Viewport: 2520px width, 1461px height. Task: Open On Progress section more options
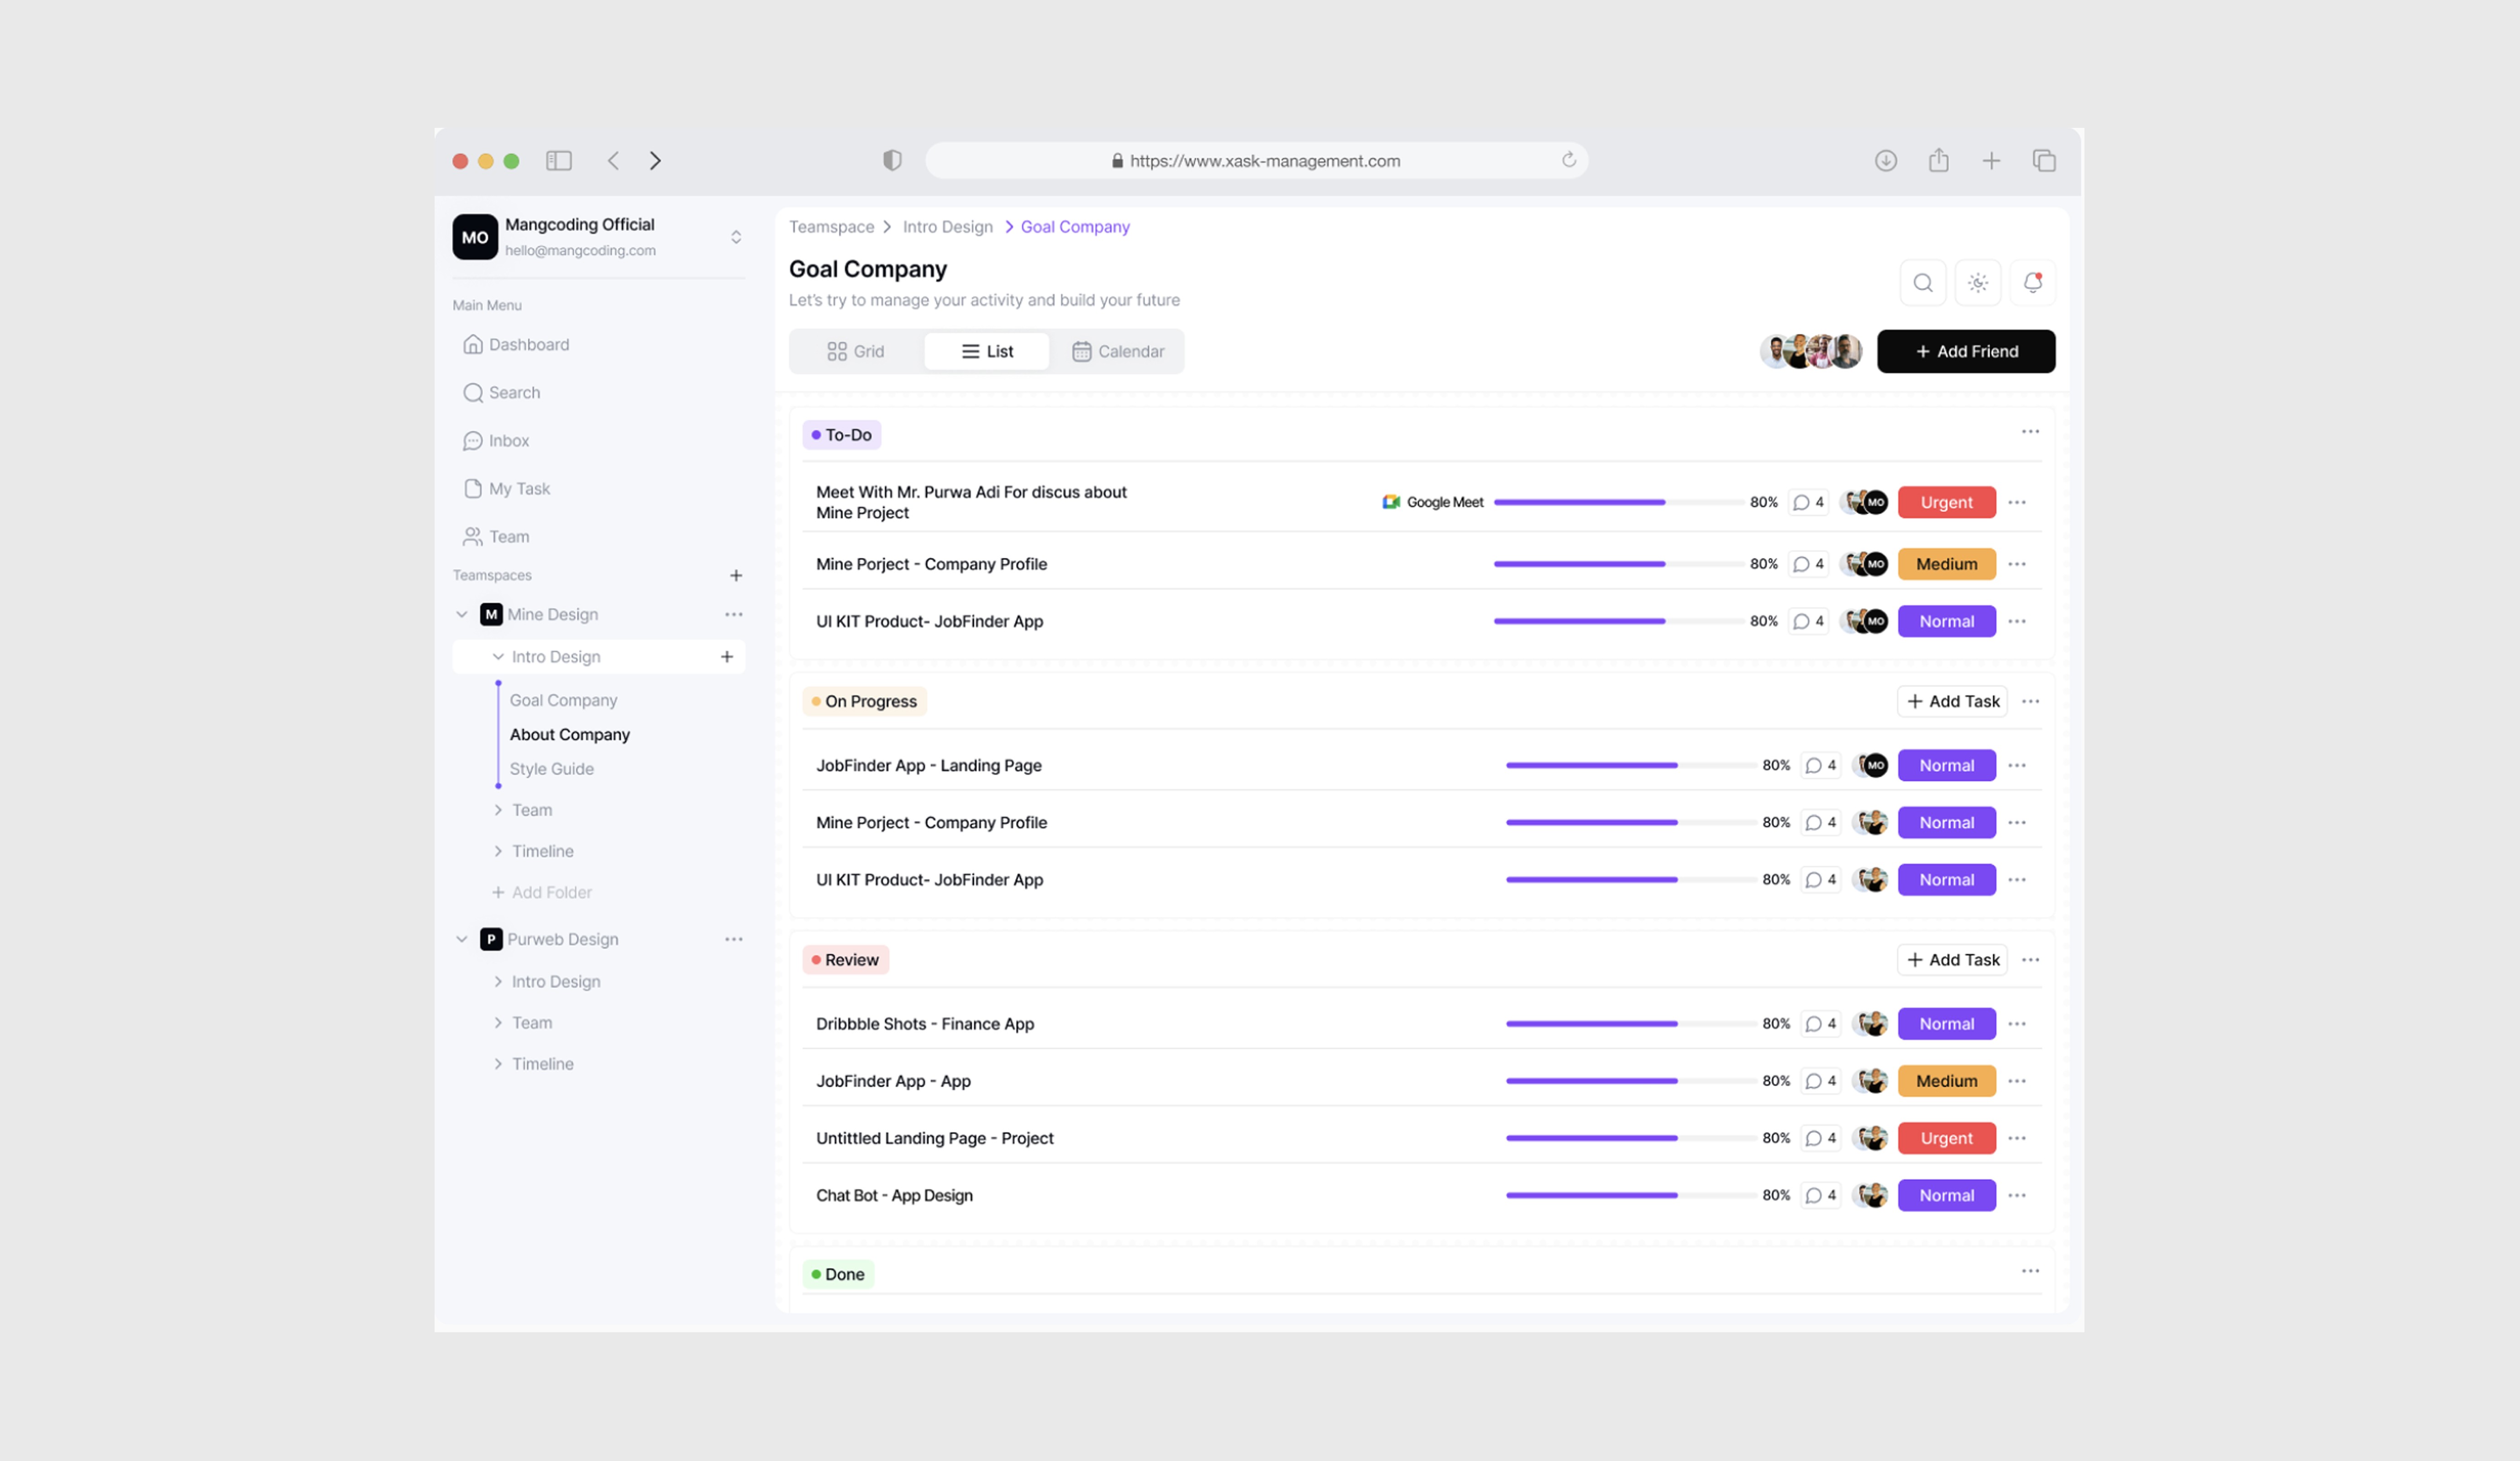point(2030,702)
